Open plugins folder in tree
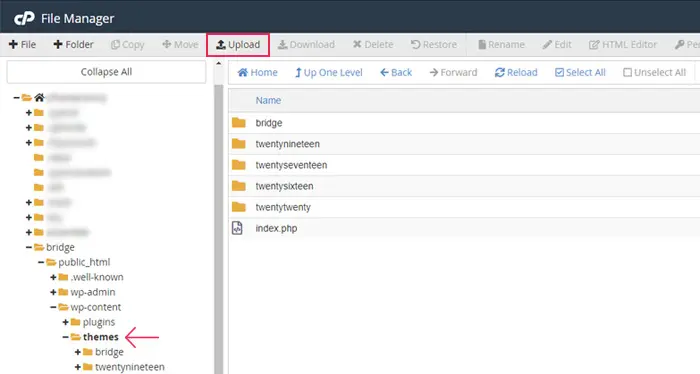 click(x=99, y=322)
